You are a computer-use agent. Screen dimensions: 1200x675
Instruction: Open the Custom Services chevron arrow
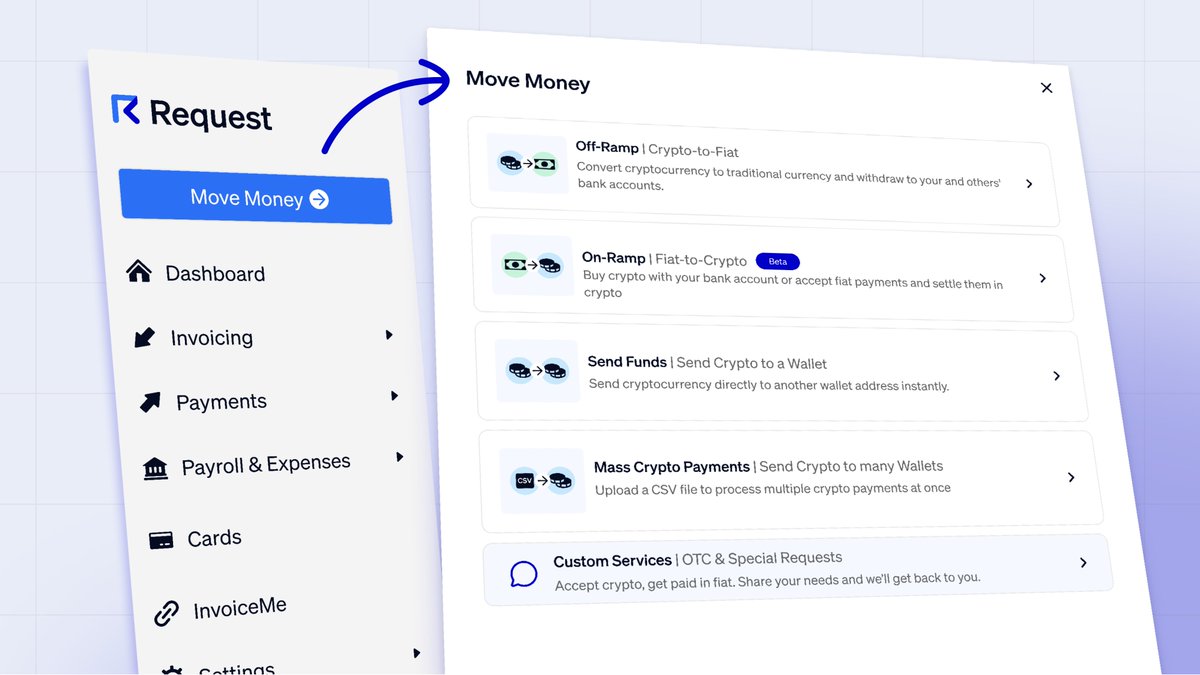1084,563
